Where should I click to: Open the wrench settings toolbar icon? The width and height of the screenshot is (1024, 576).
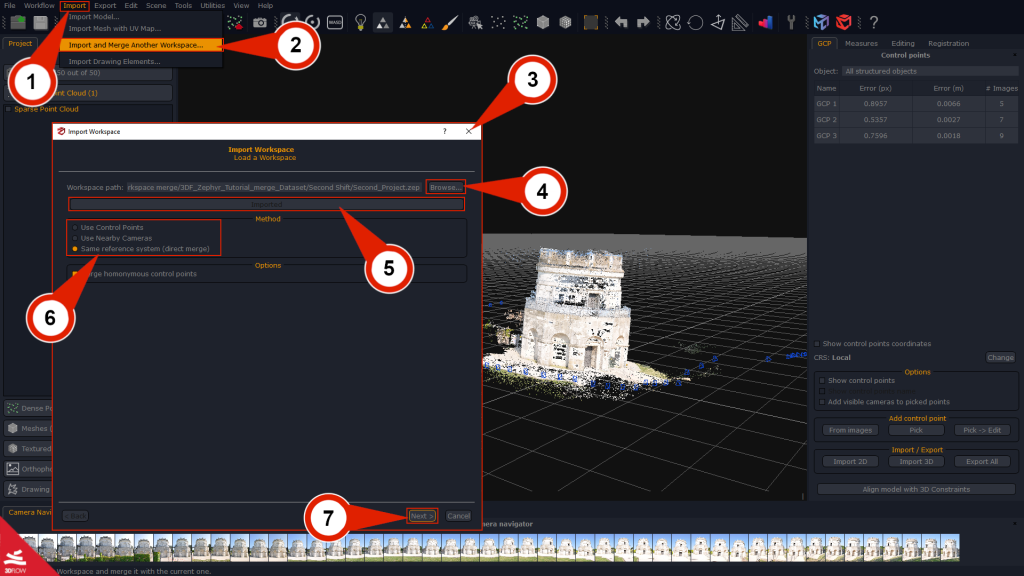791,22
